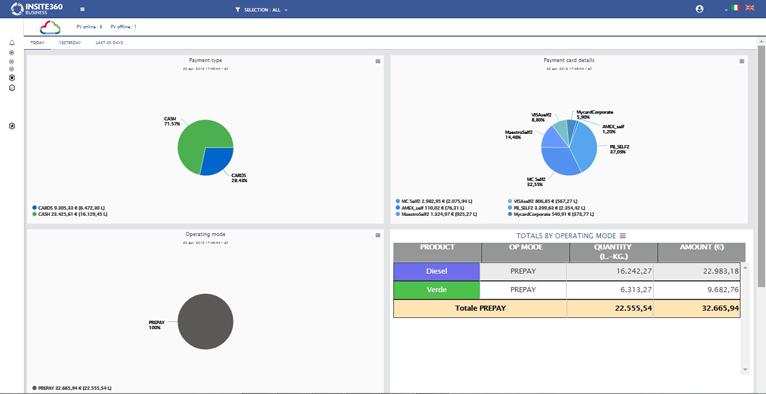
Task: Toggle the CASH series in the legend
Action: pos(69,214)
